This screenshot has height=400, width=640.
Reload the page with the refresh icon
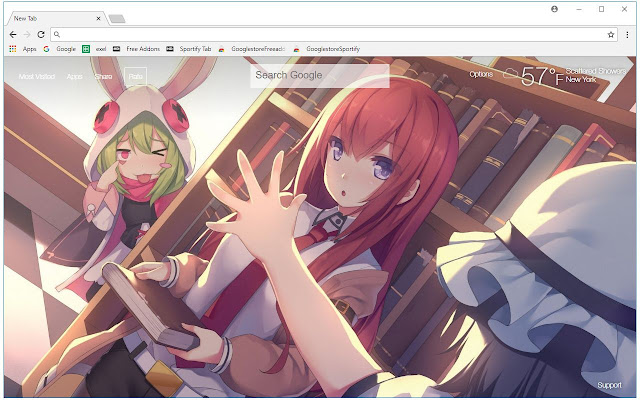pos(41,35)
